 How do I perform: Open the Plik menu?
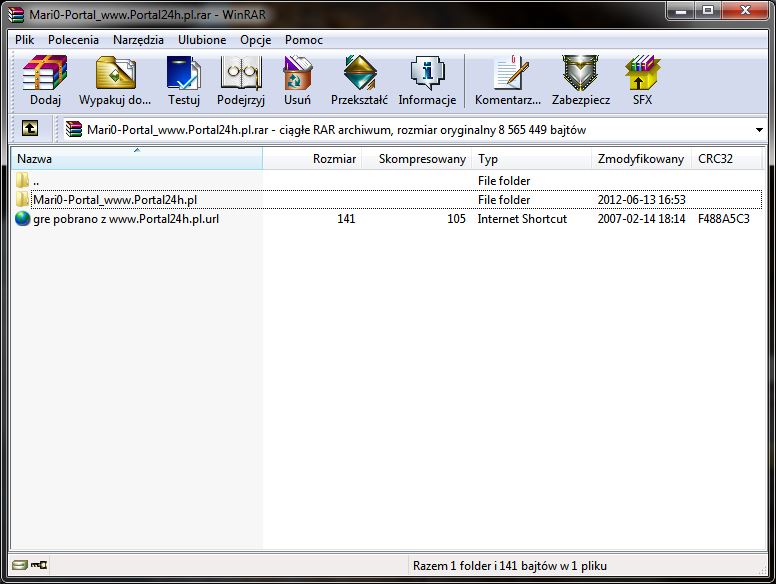(25, 40)
